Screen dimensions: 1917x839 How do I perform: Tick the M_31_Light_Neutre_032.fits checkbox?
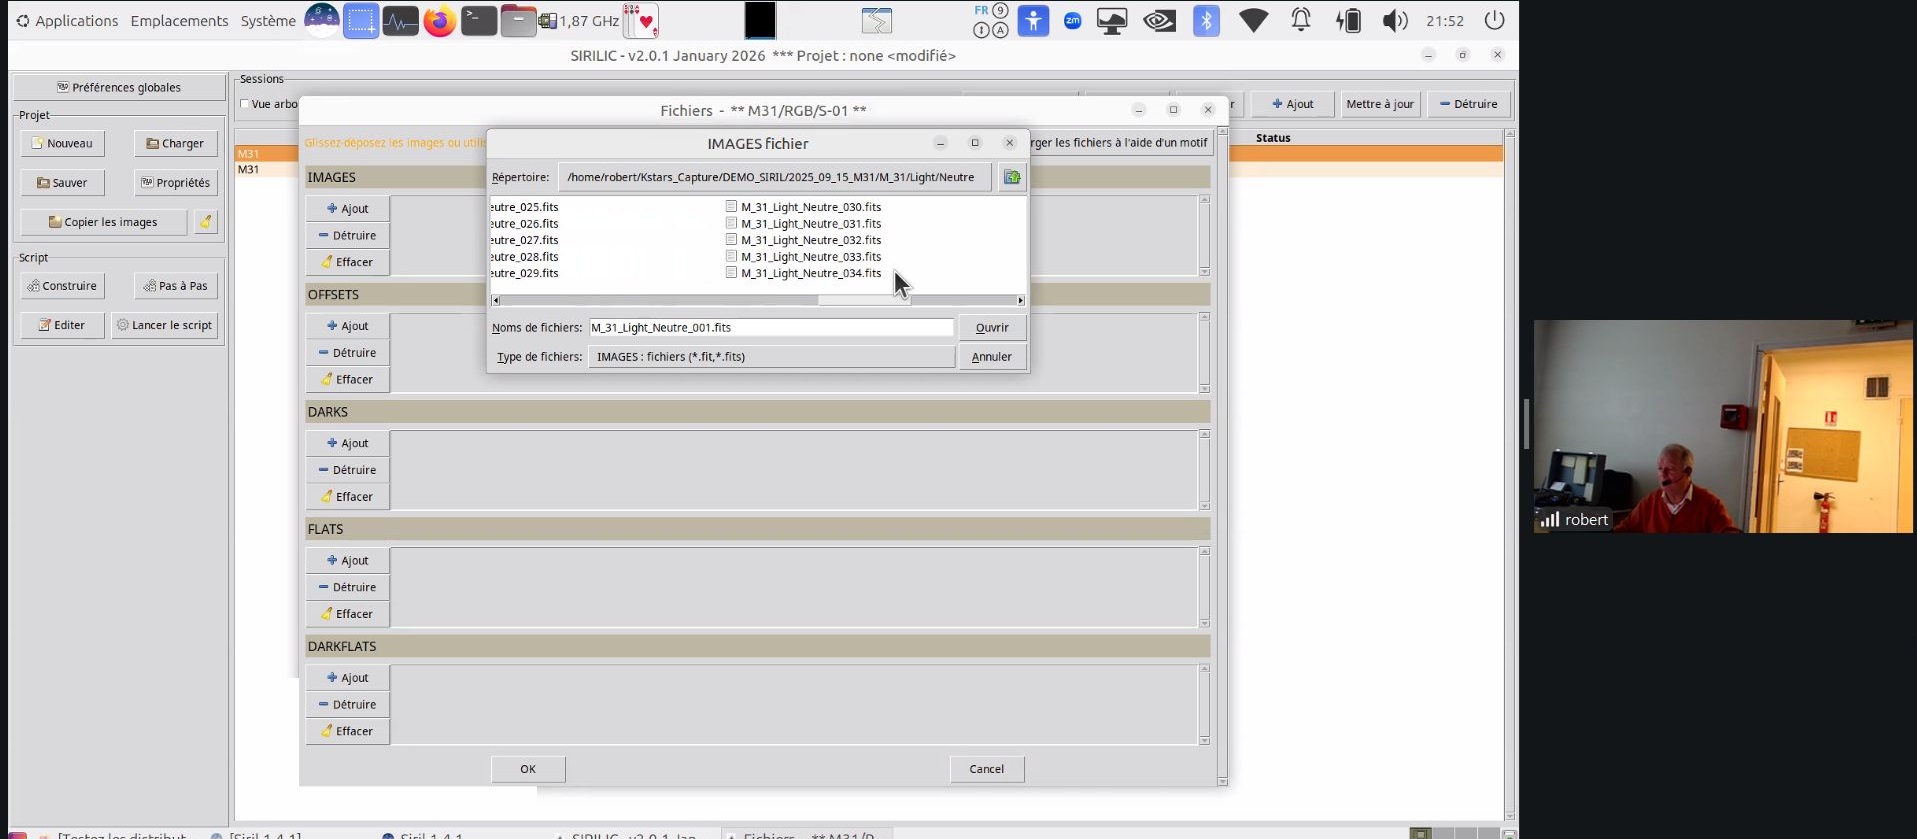click(731, 240)
